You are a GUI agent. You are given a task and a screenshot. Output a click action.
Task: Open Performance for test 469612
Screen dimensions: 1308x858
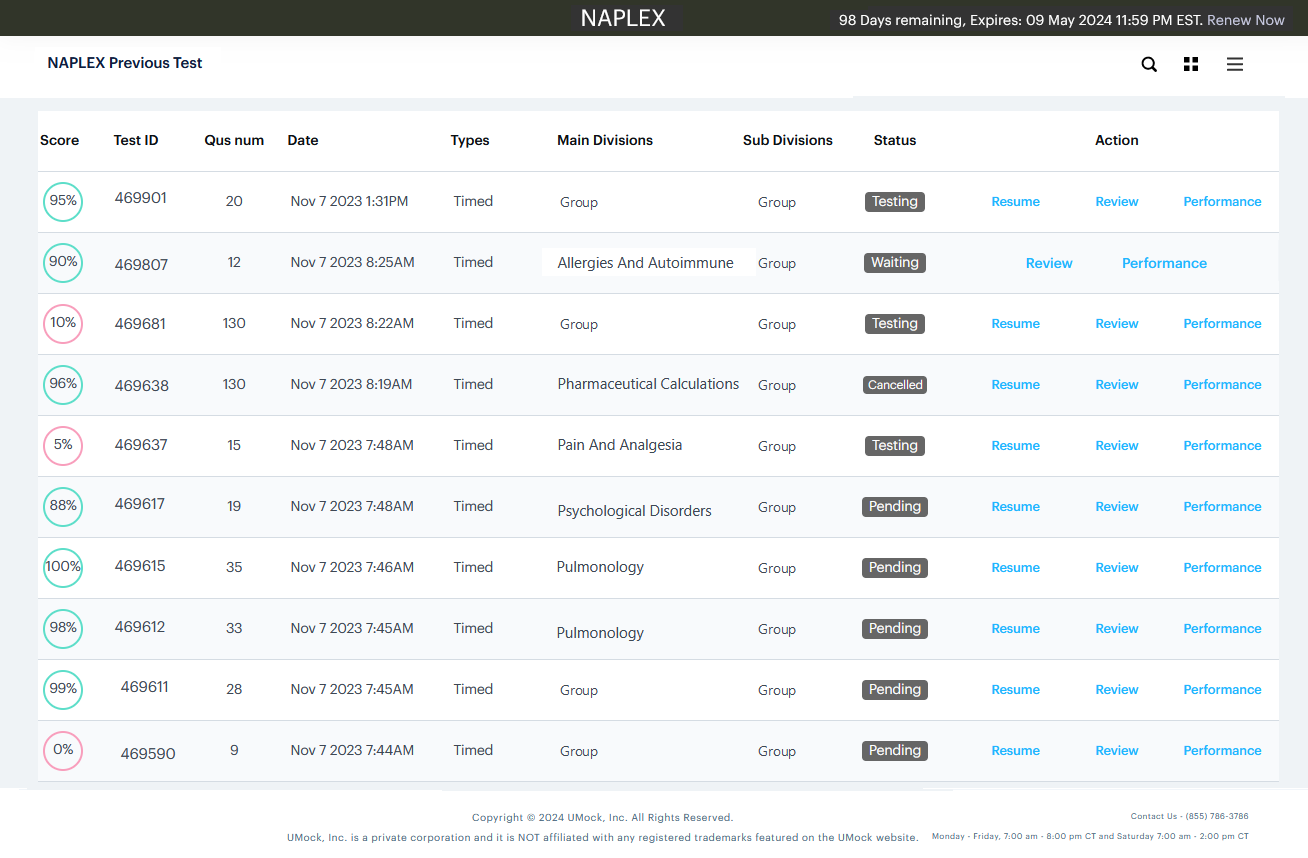point(1222,629)
